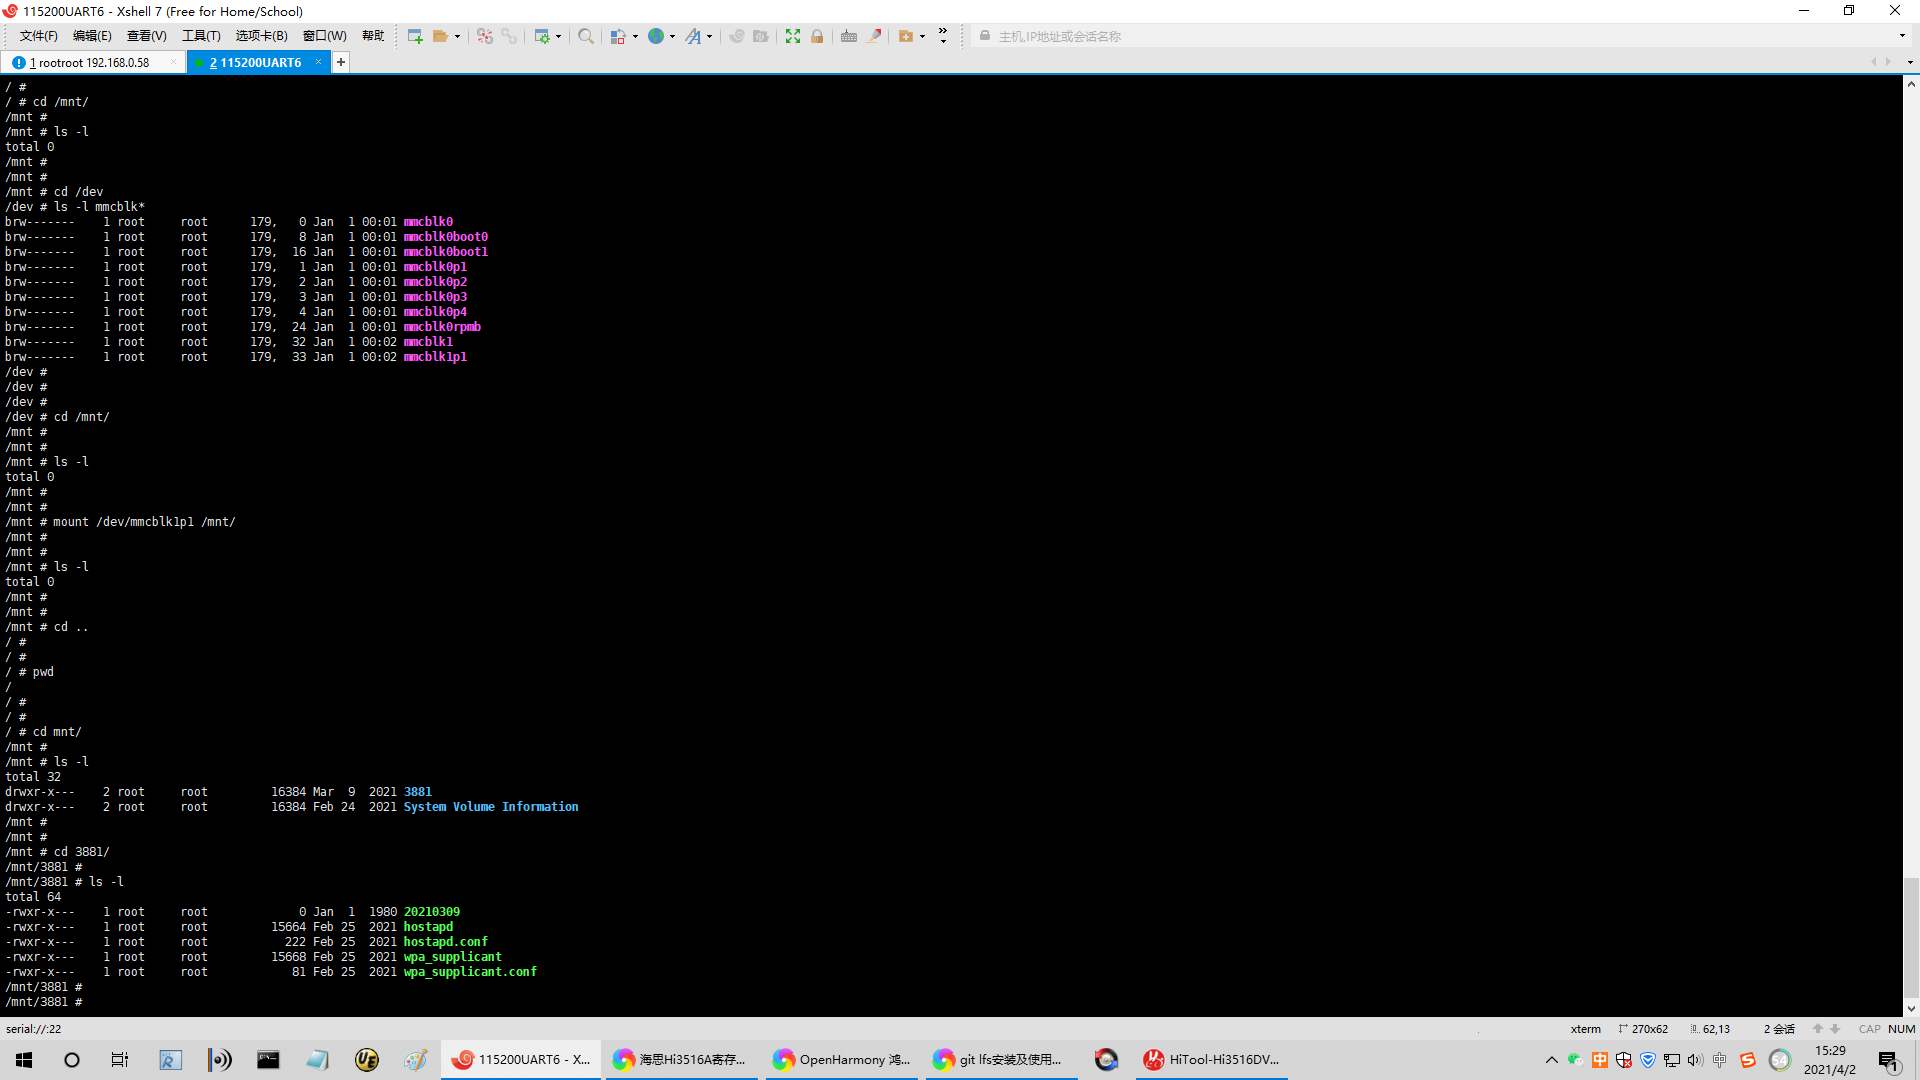This screenshot has width=1920, height=1080.
Task: Open the 工具(T) menu
Action: point(201,36)
